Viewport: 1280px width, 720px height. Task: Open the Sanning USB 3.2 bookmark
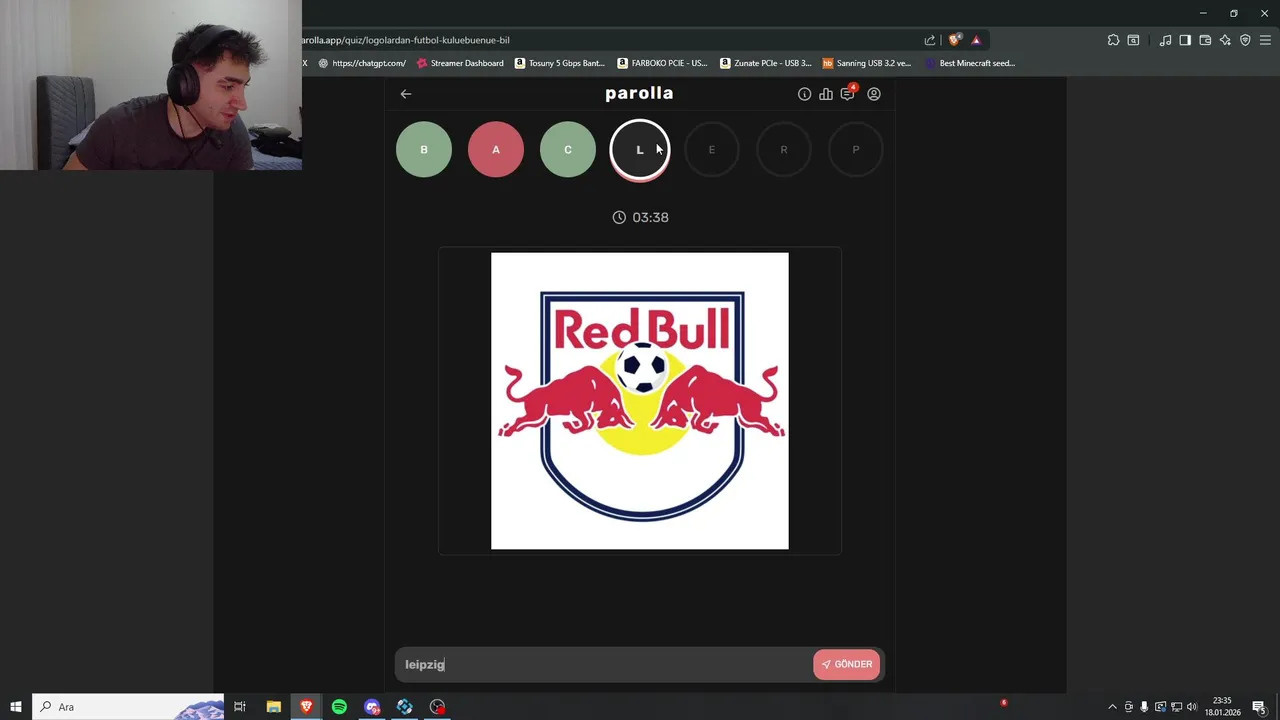point(867,63)
